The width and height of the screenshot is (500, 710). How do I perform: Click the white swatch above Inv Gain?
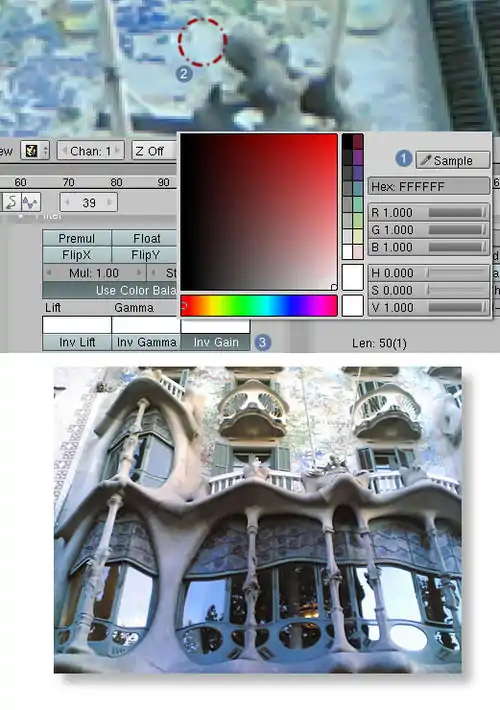216,326
